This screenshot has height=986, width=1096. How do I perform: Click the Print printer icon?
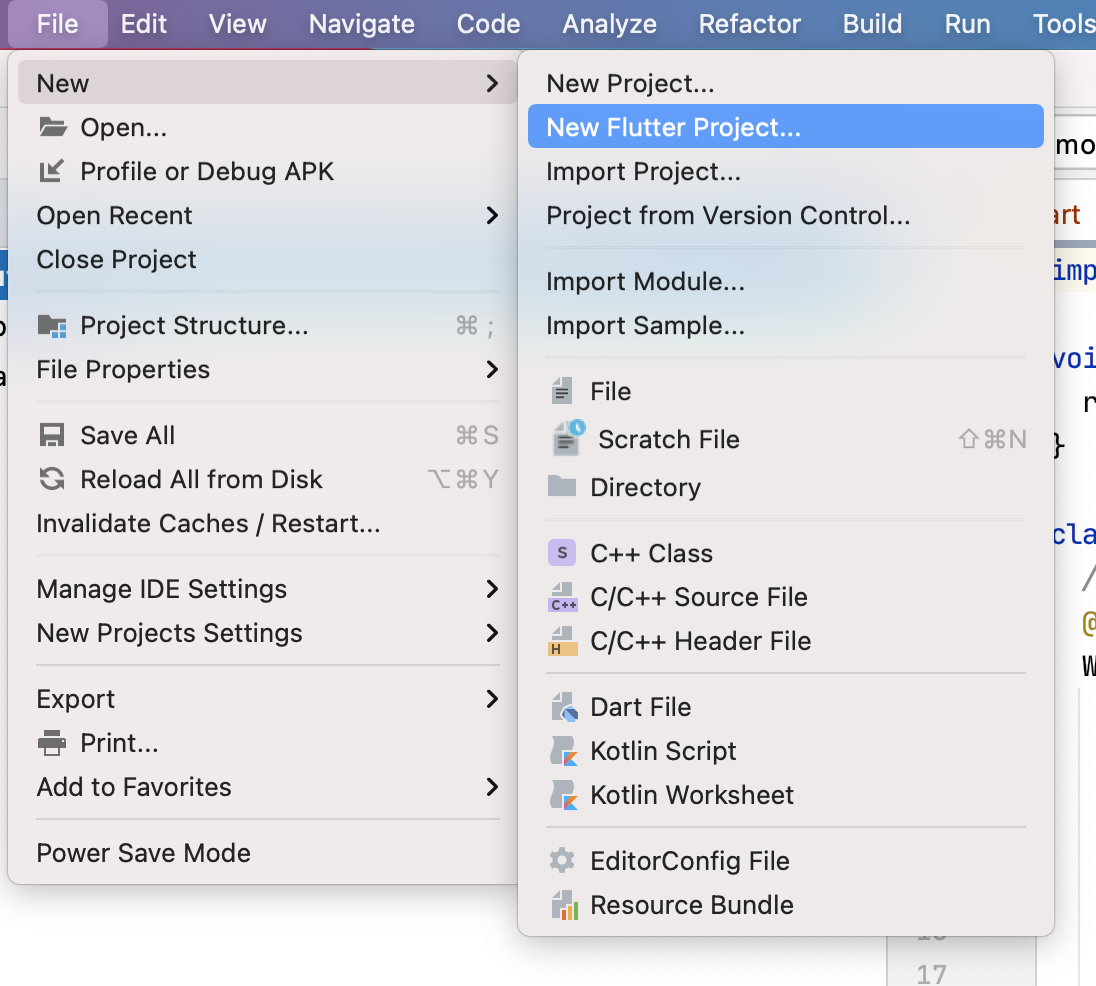click(x=52, y=743)
